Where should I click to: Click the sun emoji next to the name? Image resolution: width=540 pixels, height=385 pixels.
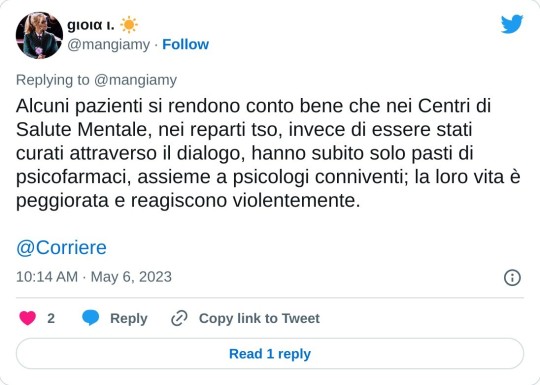point(129,25)
